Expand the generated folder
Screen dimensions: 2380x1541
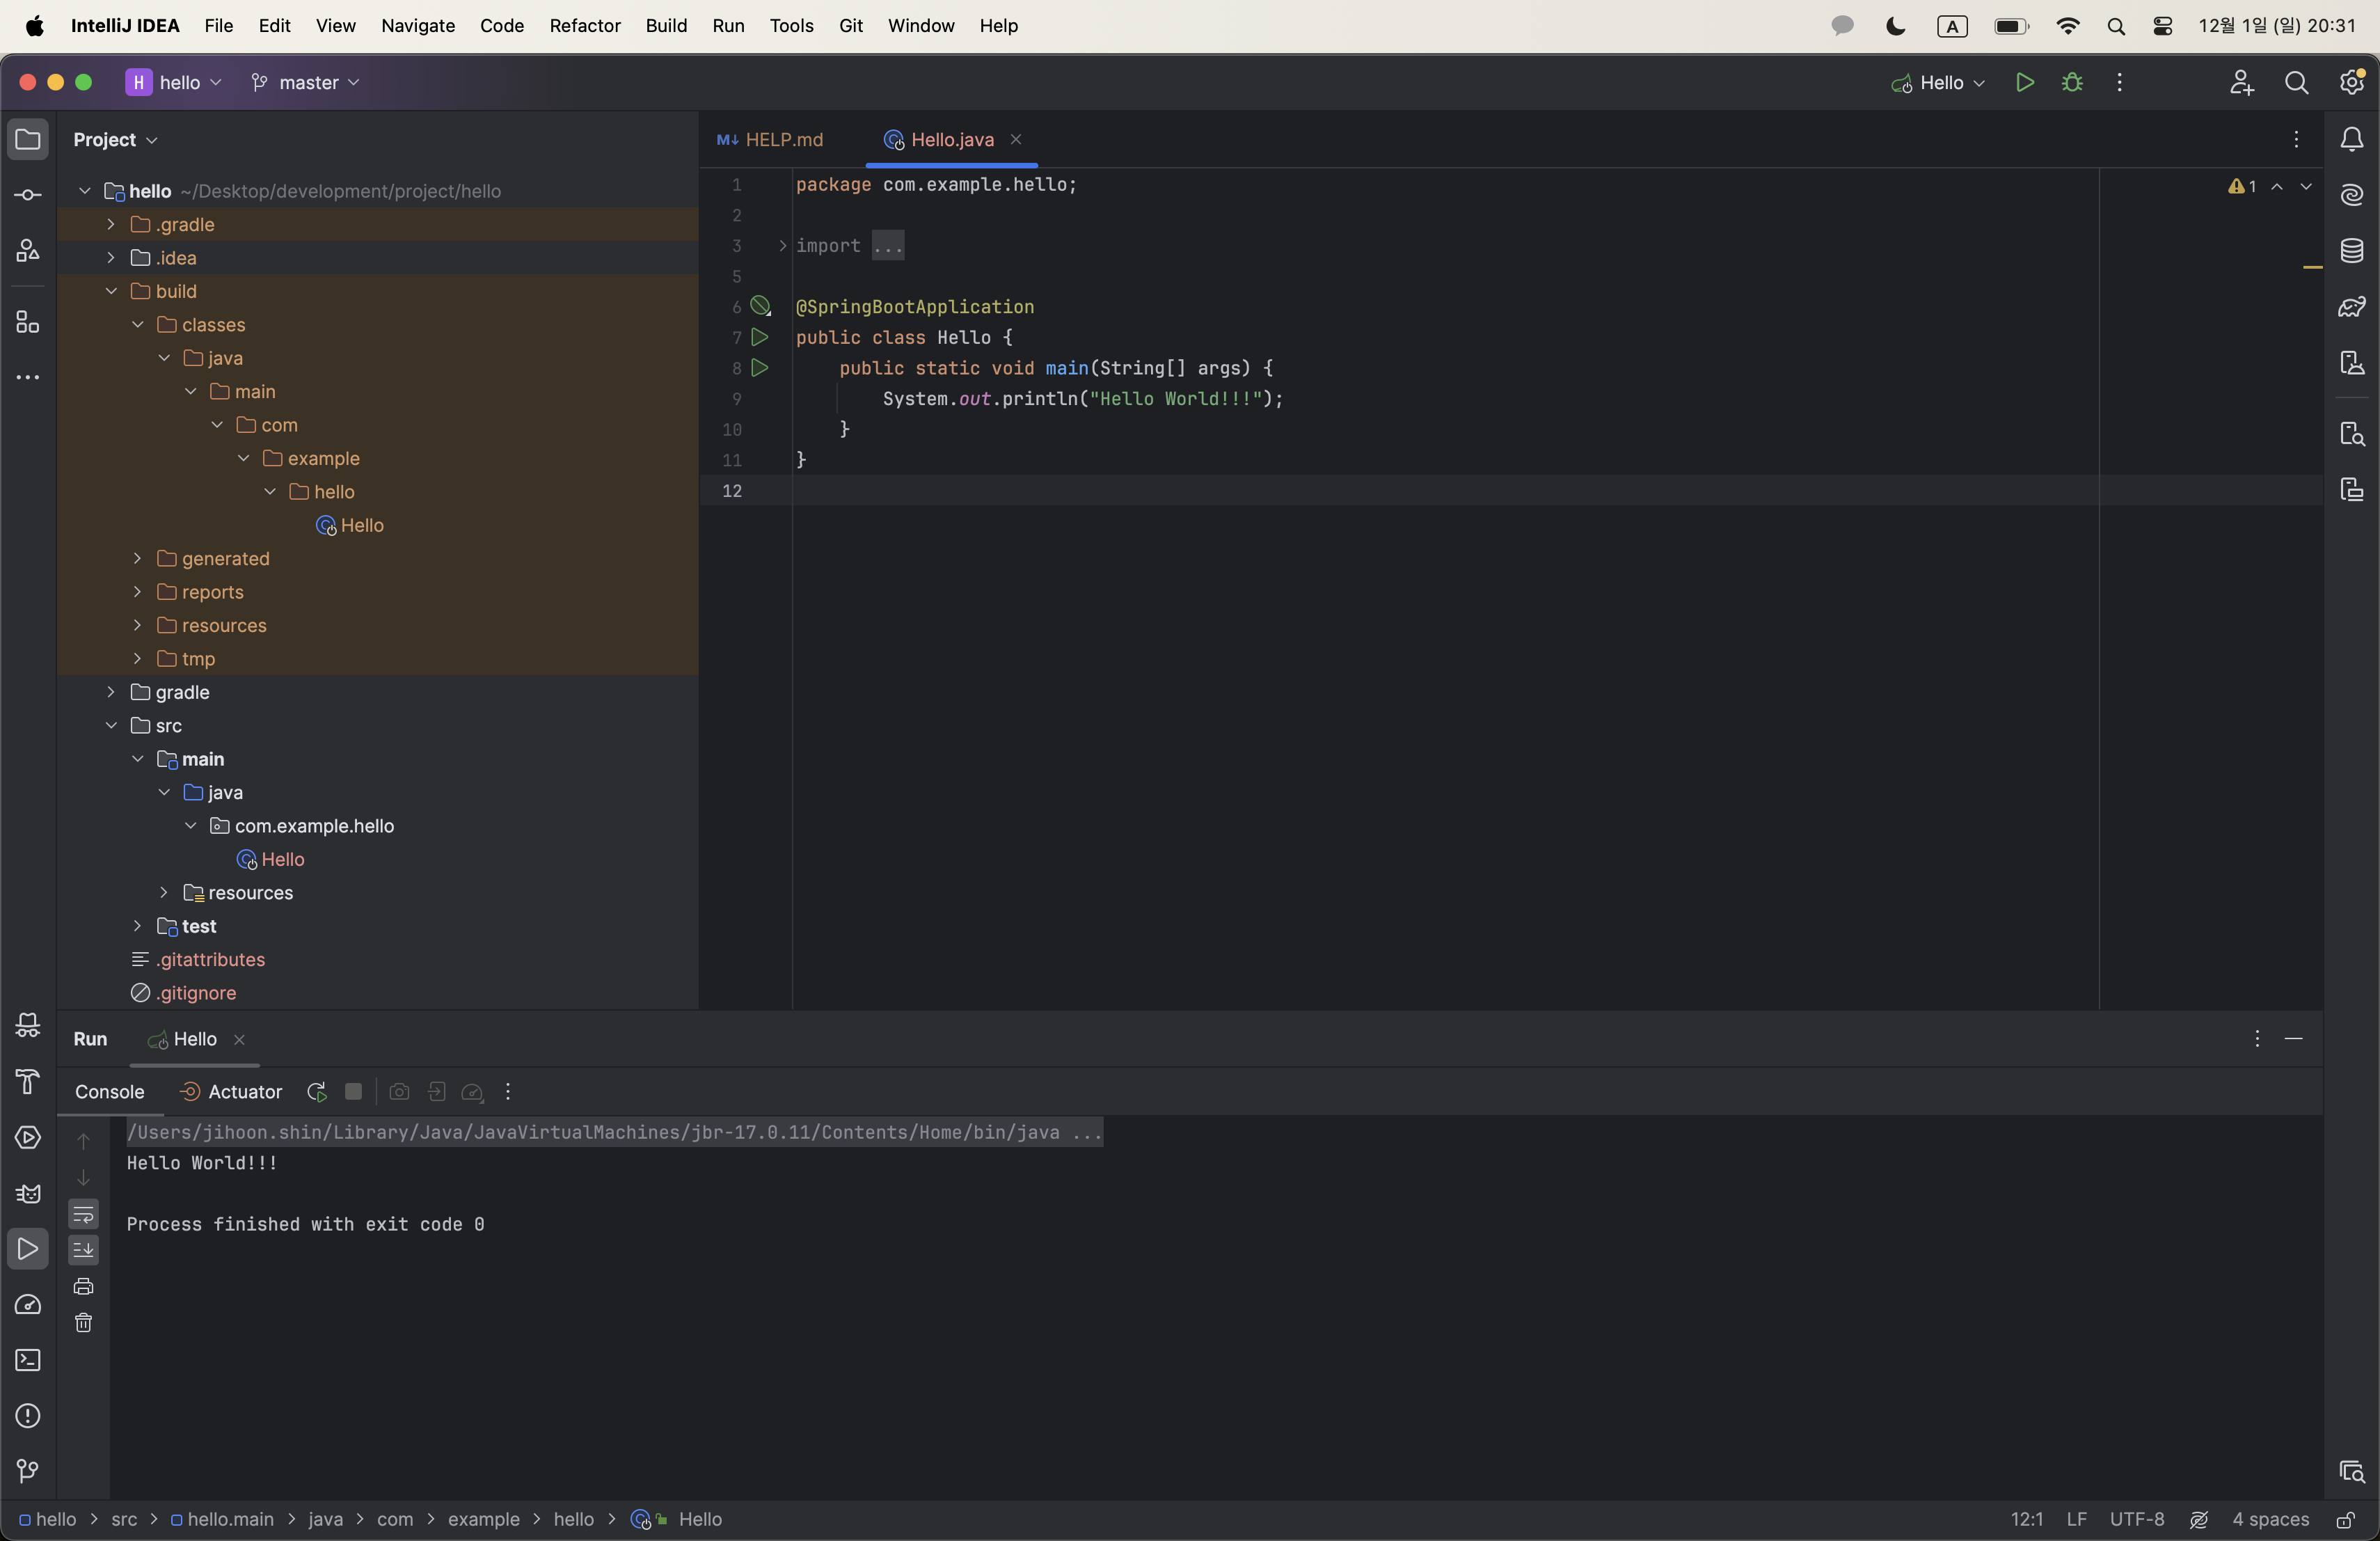coord(137,558)
